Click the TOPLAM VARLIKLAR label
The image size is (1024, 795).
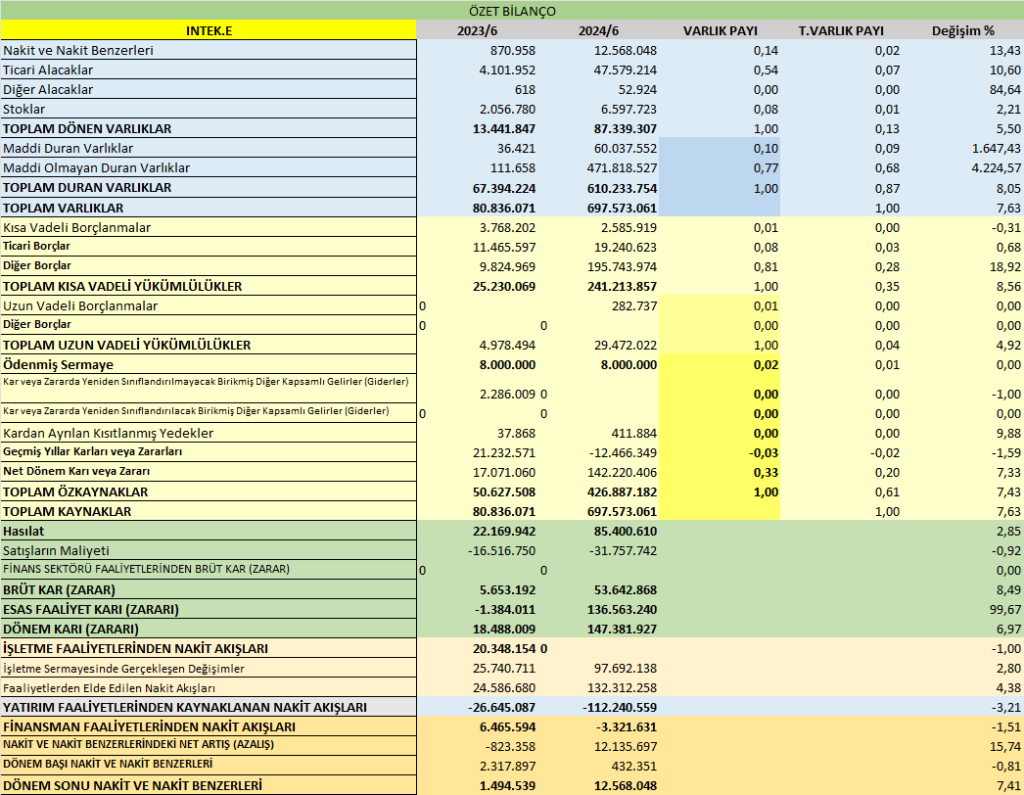coord(63,208)
